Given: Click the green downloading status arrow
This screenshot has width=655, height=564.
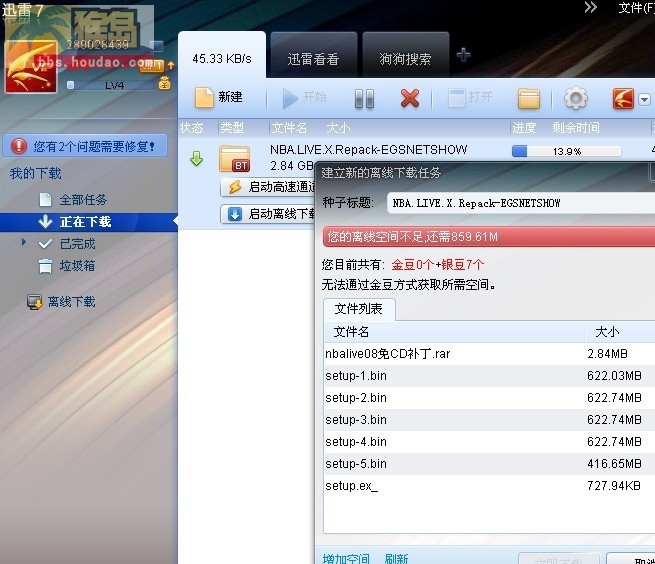Looking at the screenshot, I should (x=196, y=158).
